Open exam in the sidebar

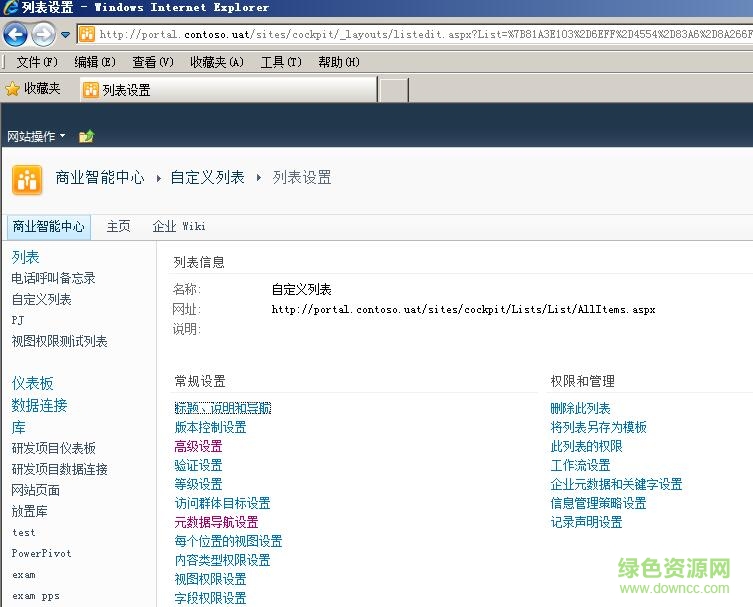tap(24, 575)
